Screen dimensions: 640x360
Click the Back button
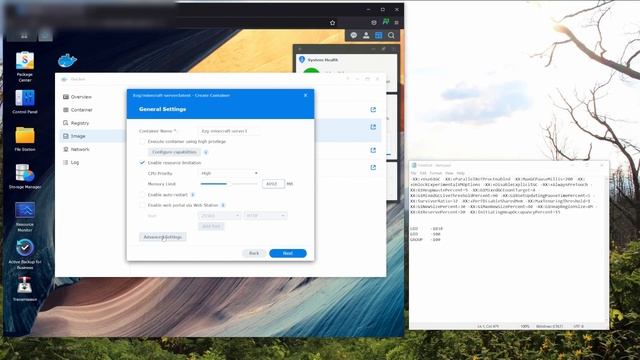tap(254, 253)
